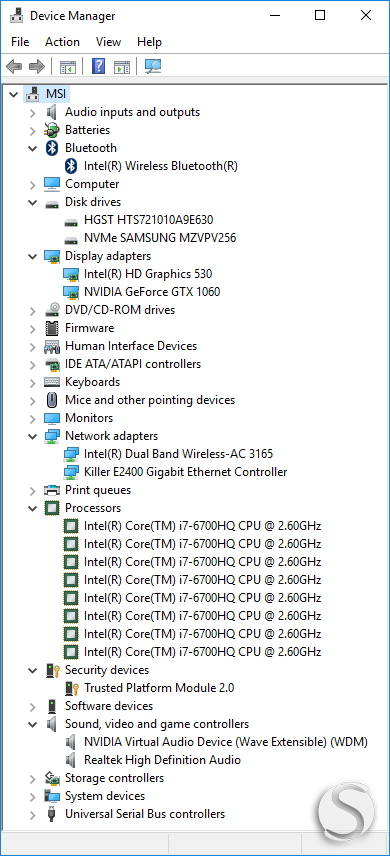Open the View menu
The width and height of the screenshot is (390, 856).
[108, 42]
